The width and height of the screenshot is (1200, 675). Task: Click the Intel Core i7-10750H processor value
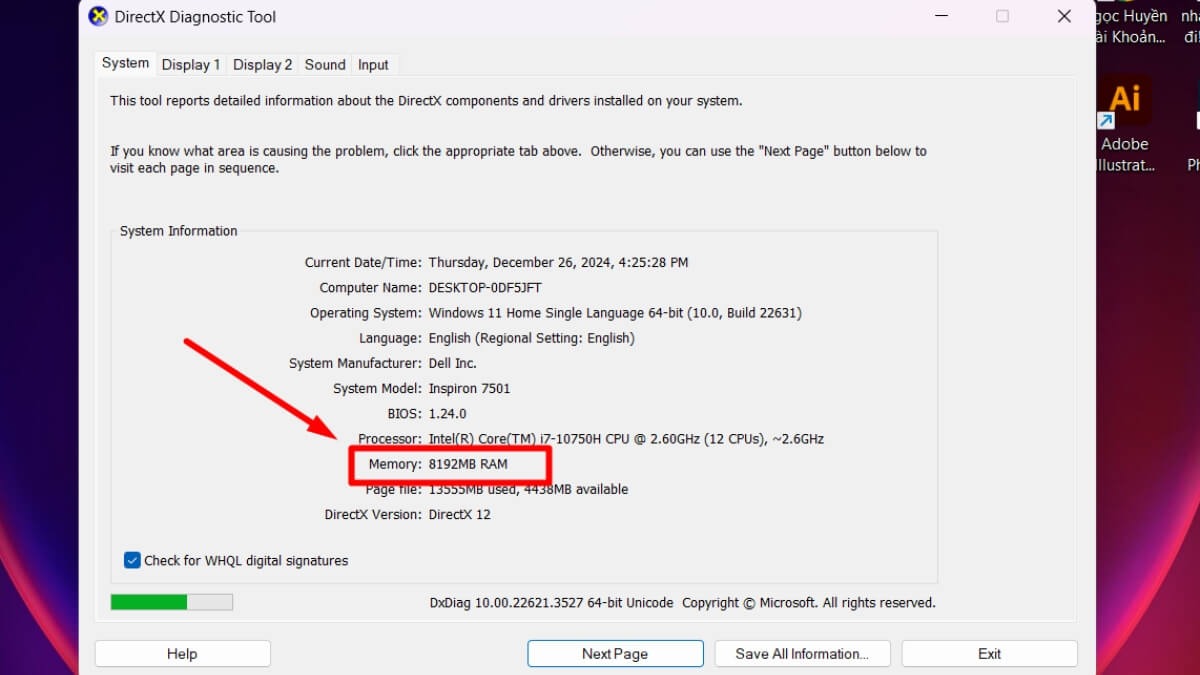(626, 438)
